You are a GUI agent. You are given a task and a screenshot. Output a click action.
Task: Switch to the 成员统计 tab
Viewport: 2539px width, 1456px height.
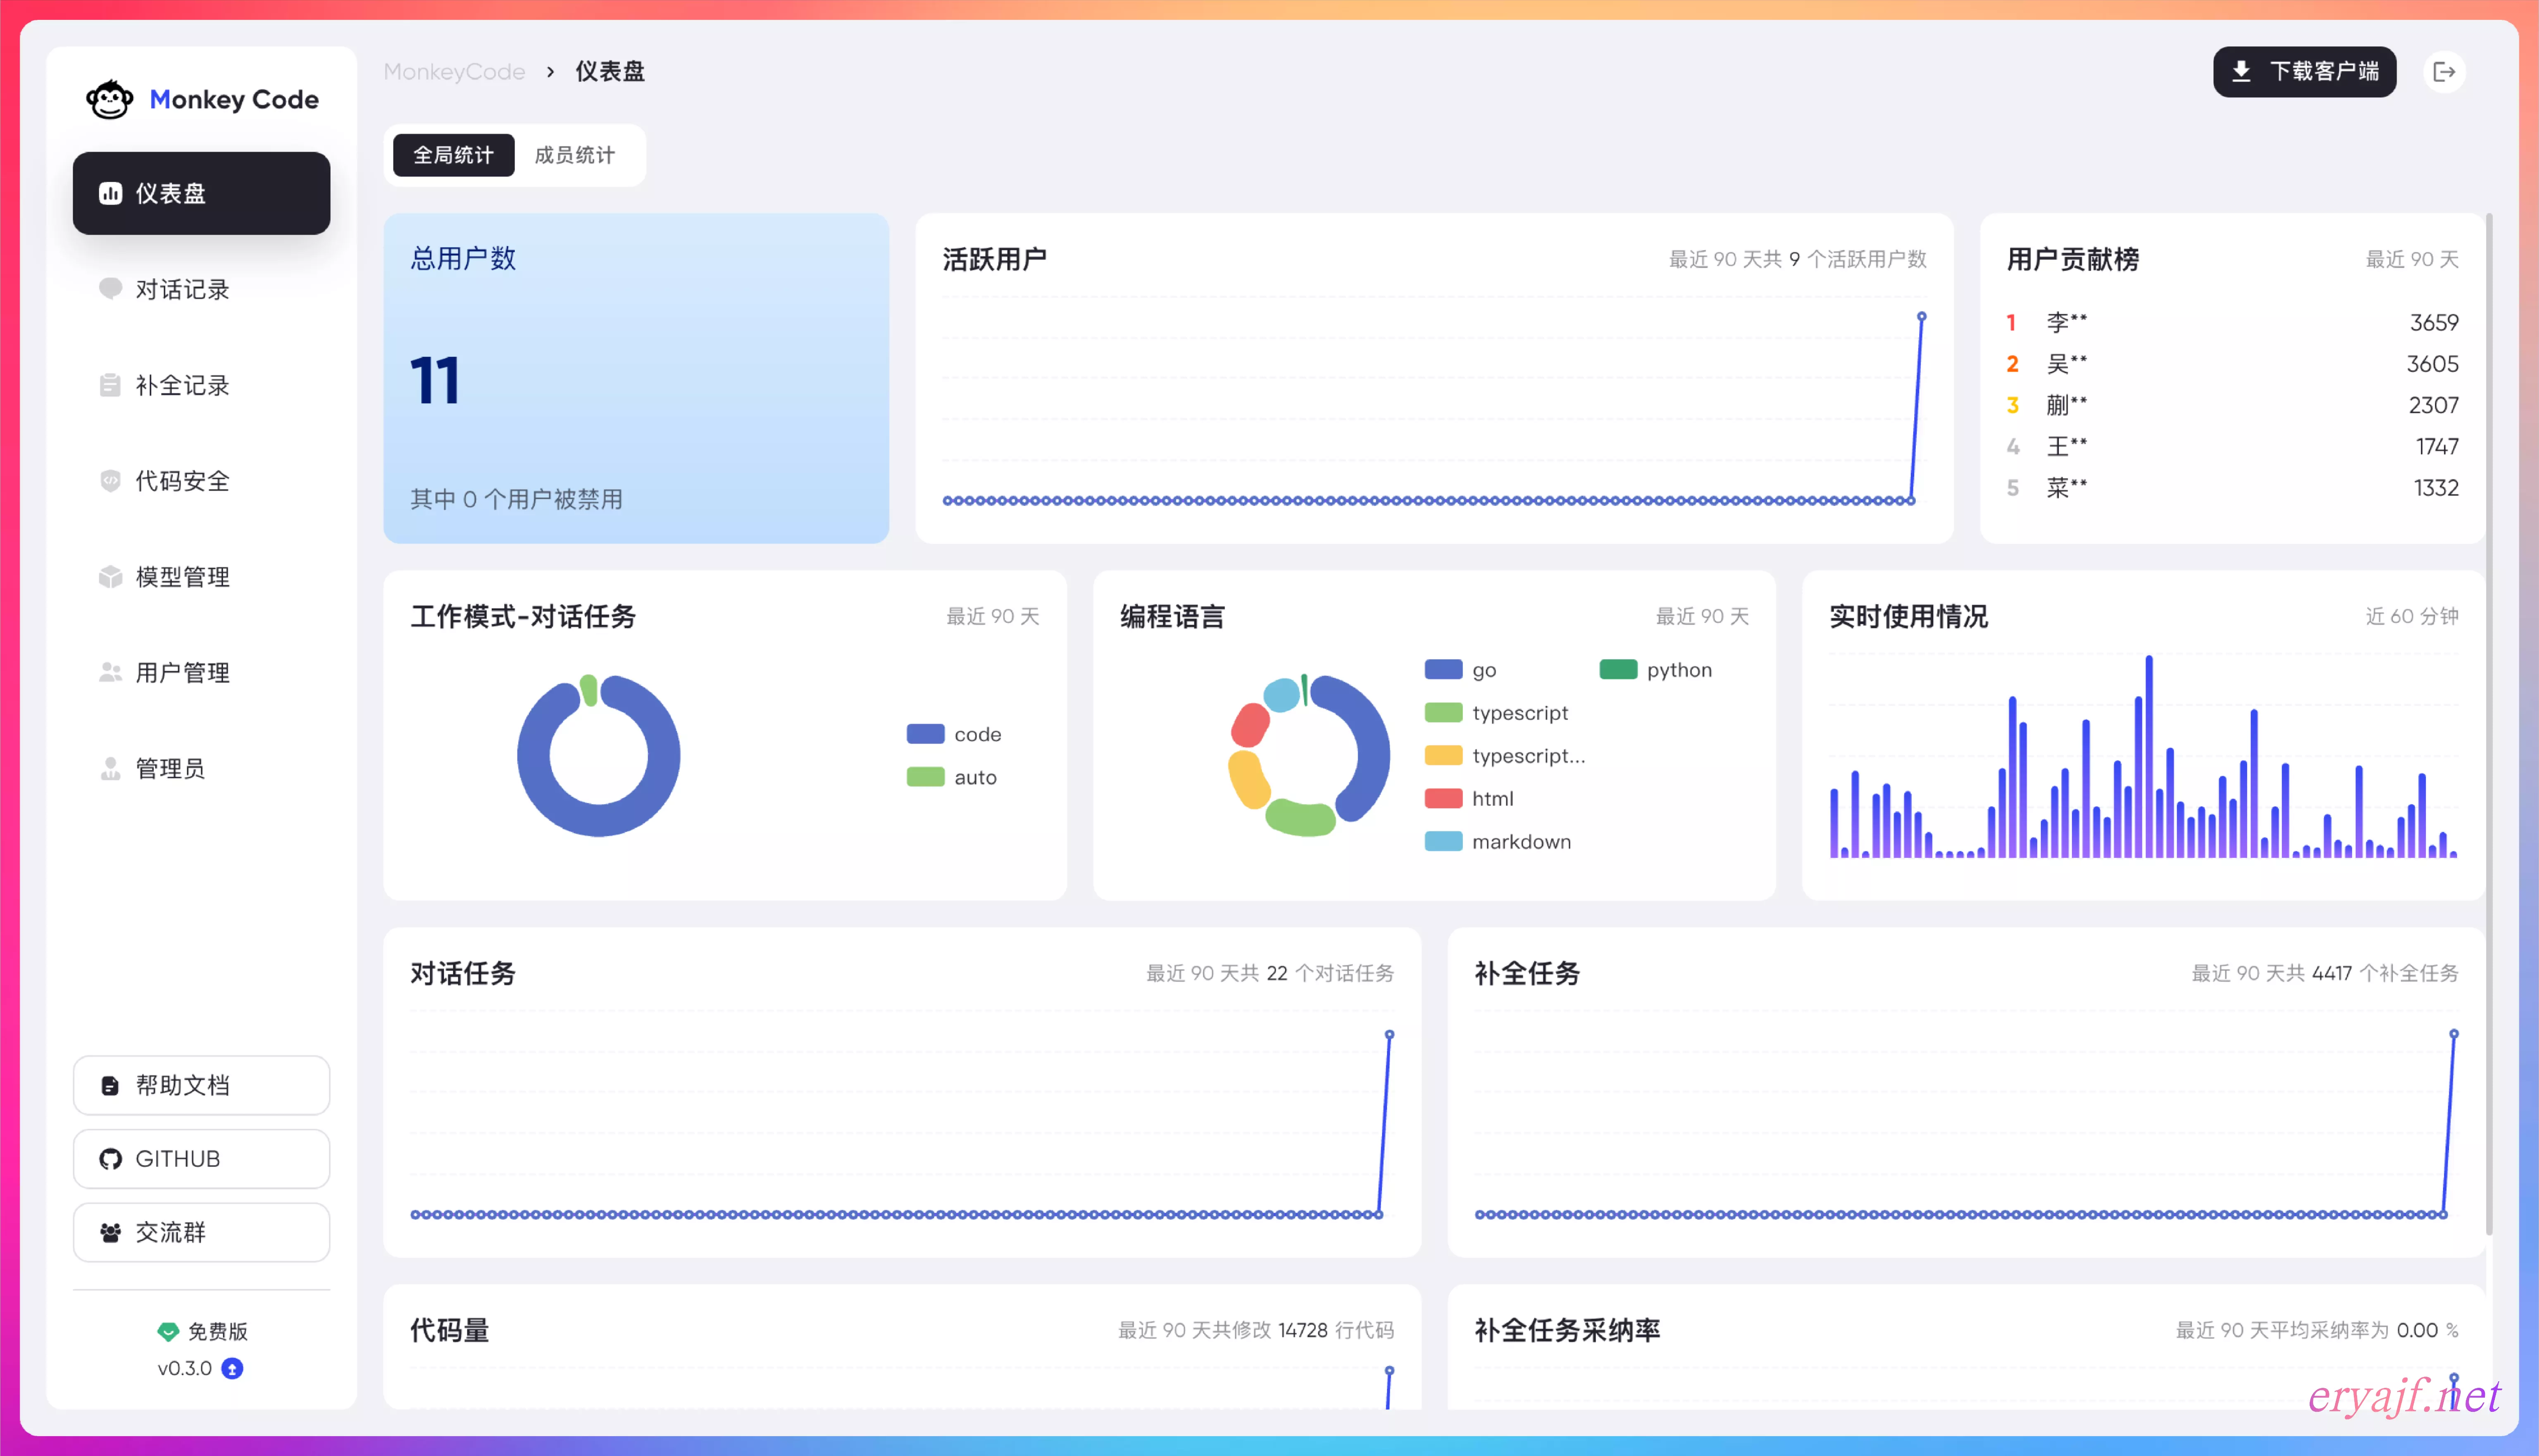tap(575, 155)
